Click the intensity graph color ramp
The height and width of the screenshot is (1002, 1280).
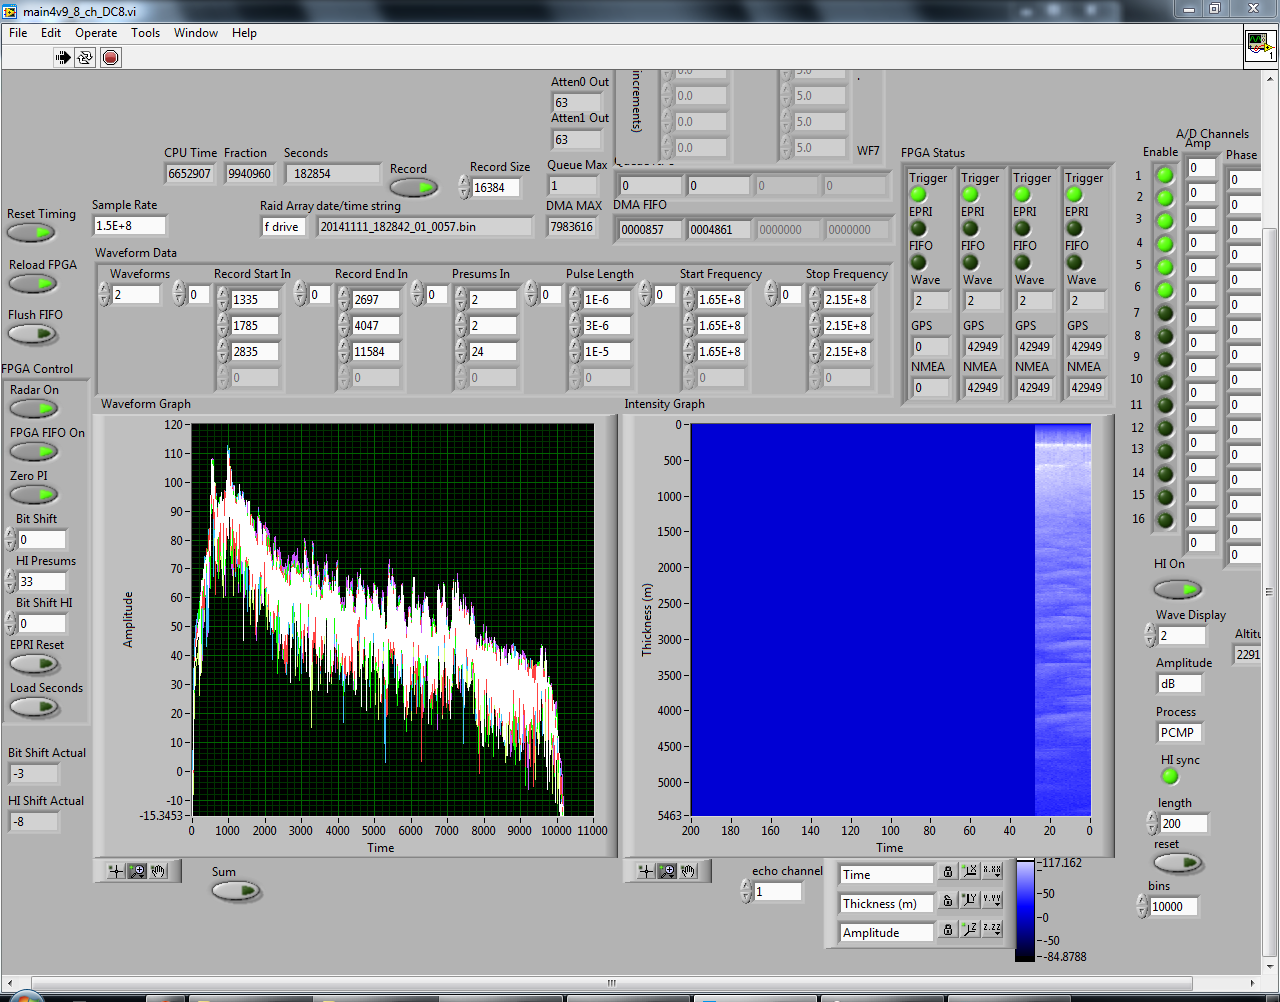[x=1025, y=909]
